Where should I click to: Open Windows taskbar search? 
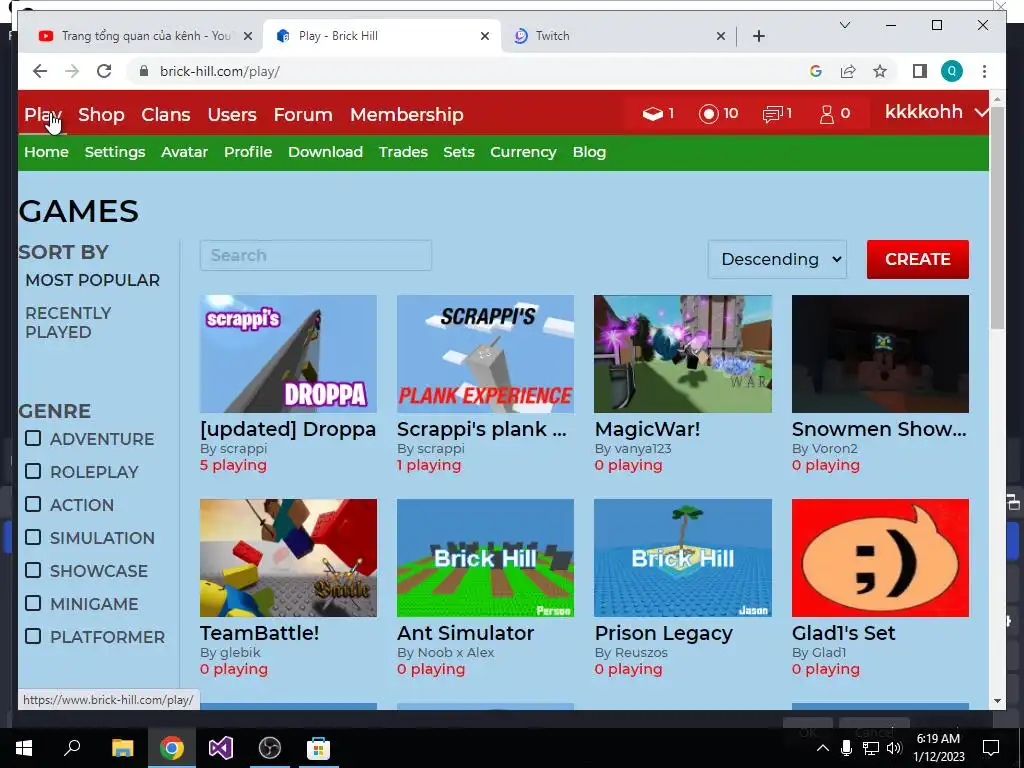(72, 748)
